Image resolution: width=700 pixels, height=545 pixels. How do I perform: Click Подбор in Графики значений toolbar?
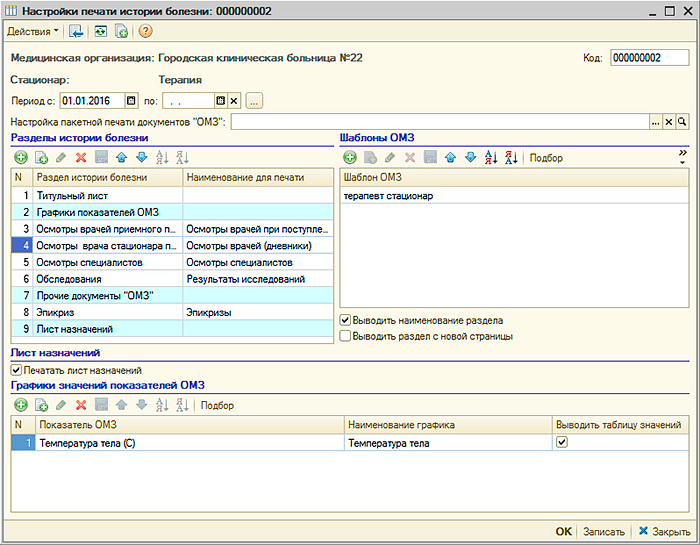(x=218, y=405)
